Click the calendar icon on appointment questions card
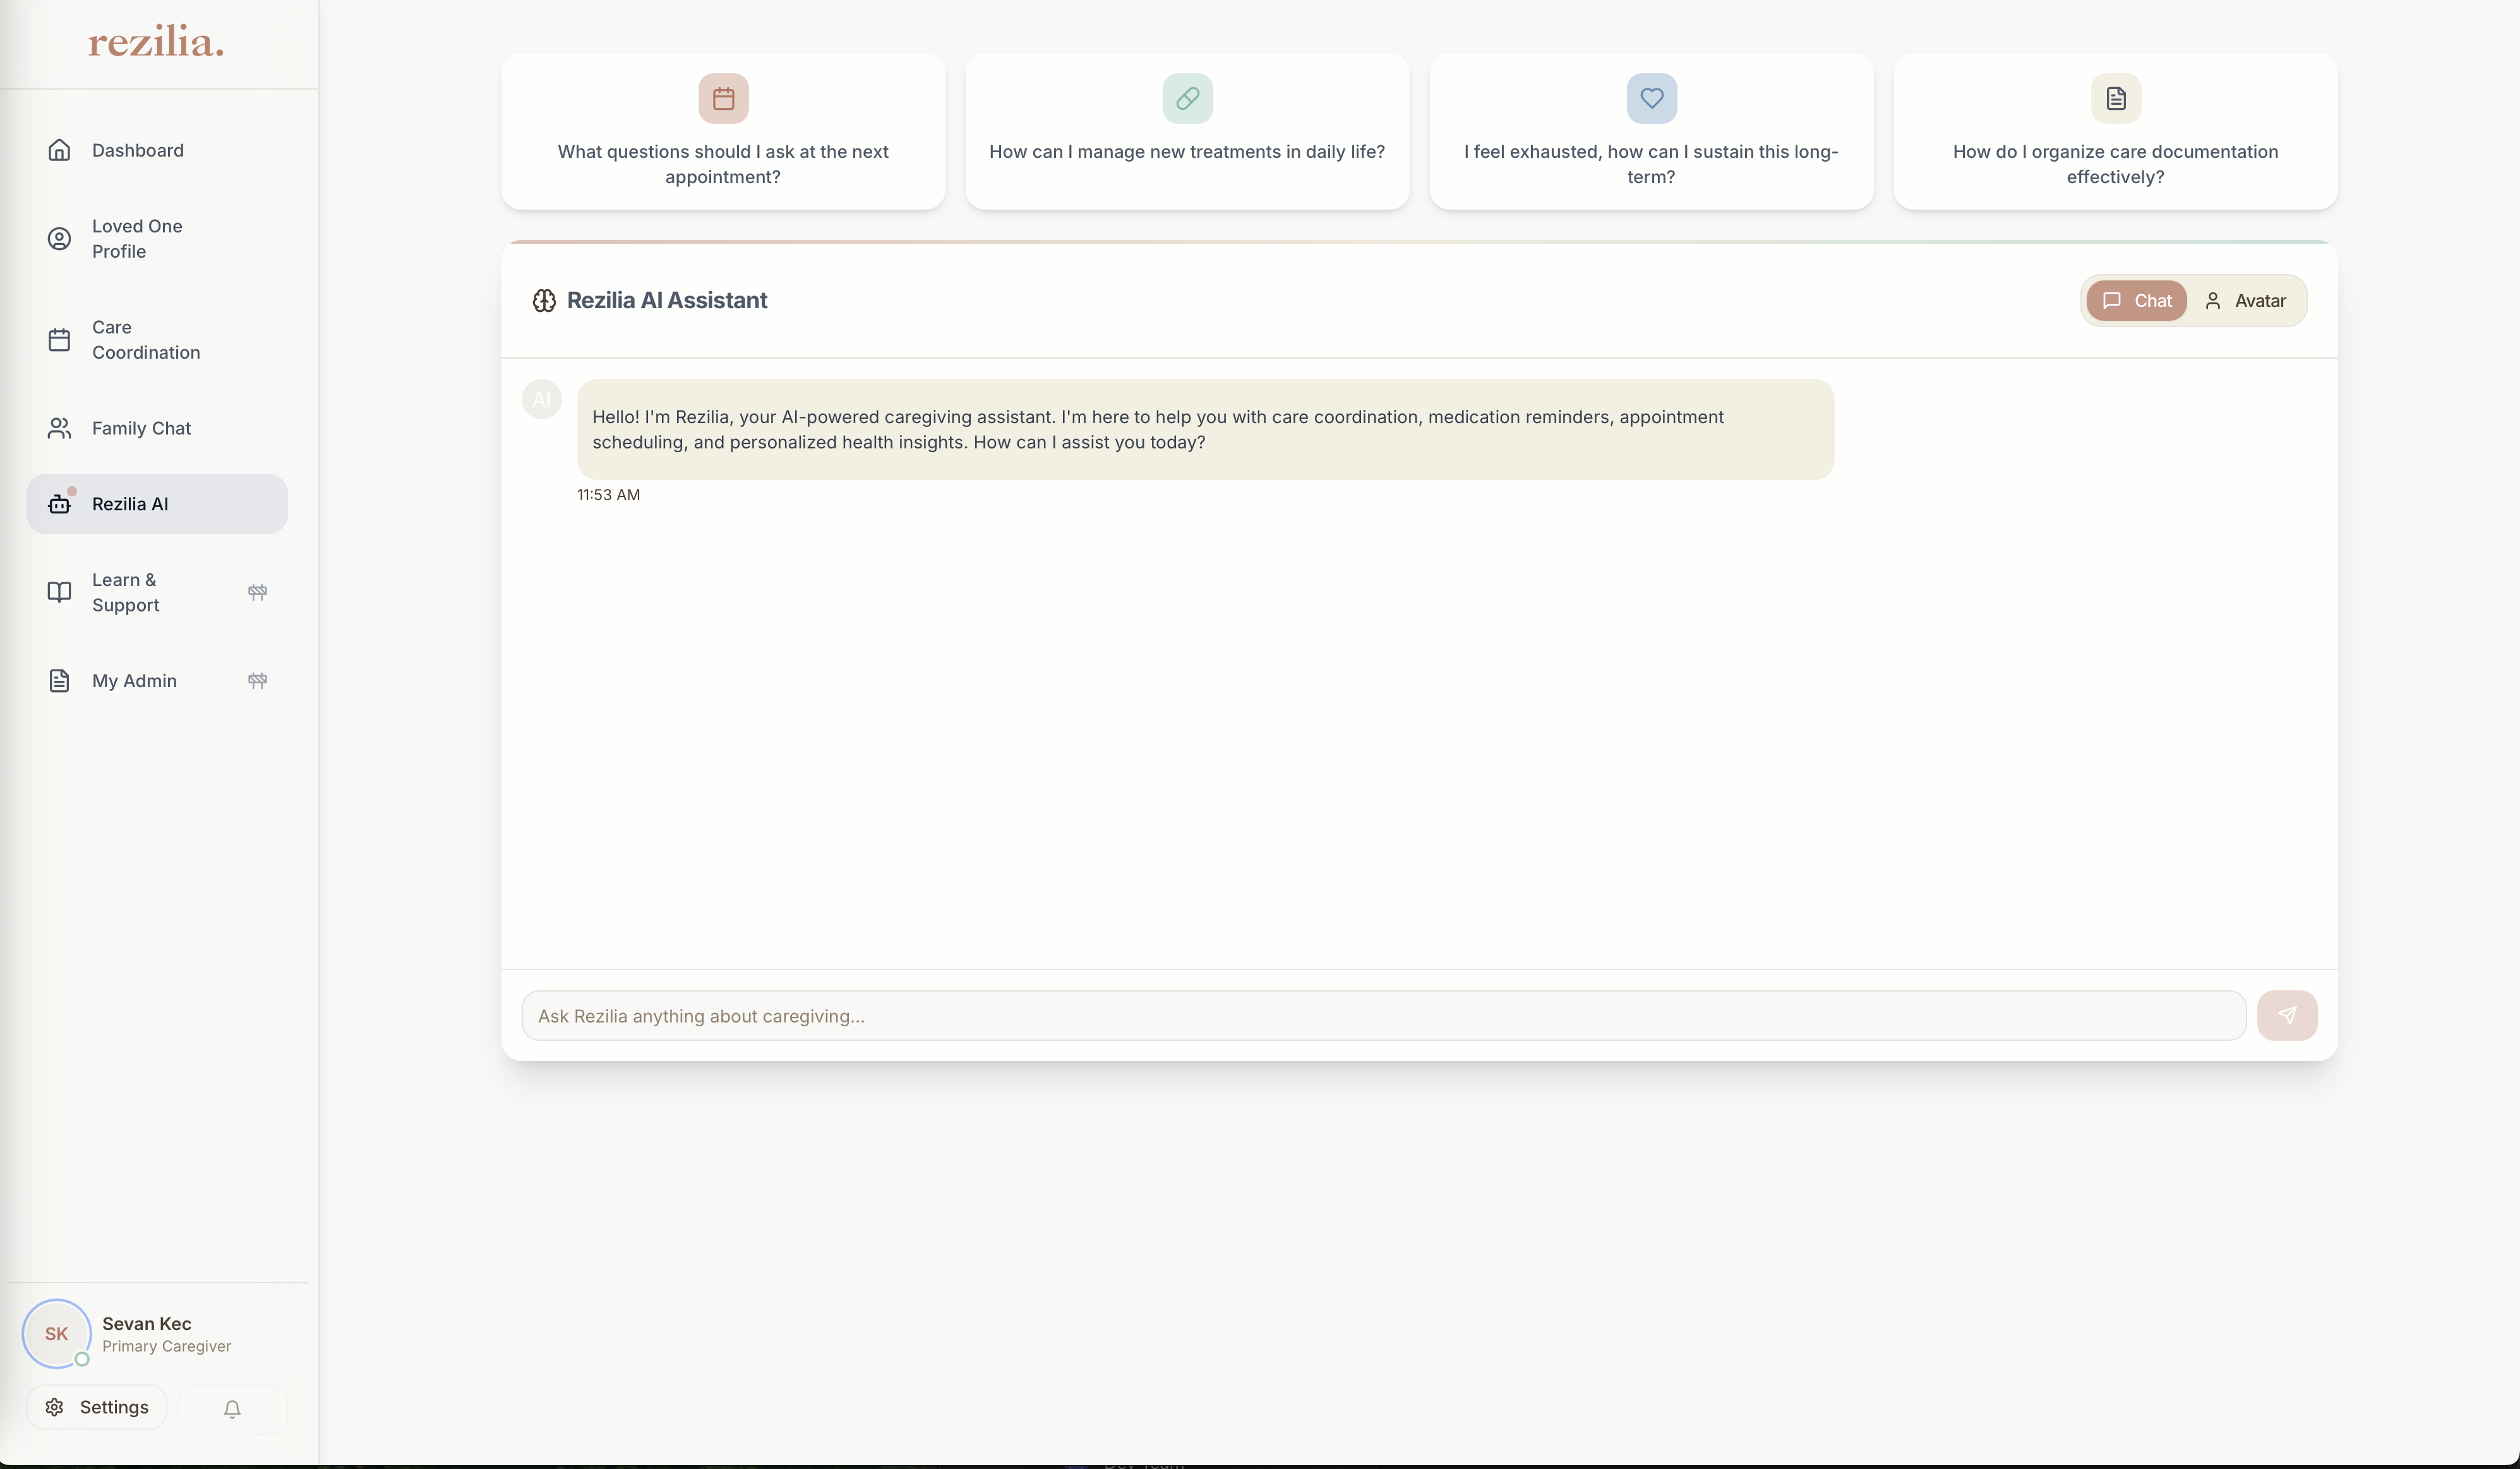 tap(723, 98)
